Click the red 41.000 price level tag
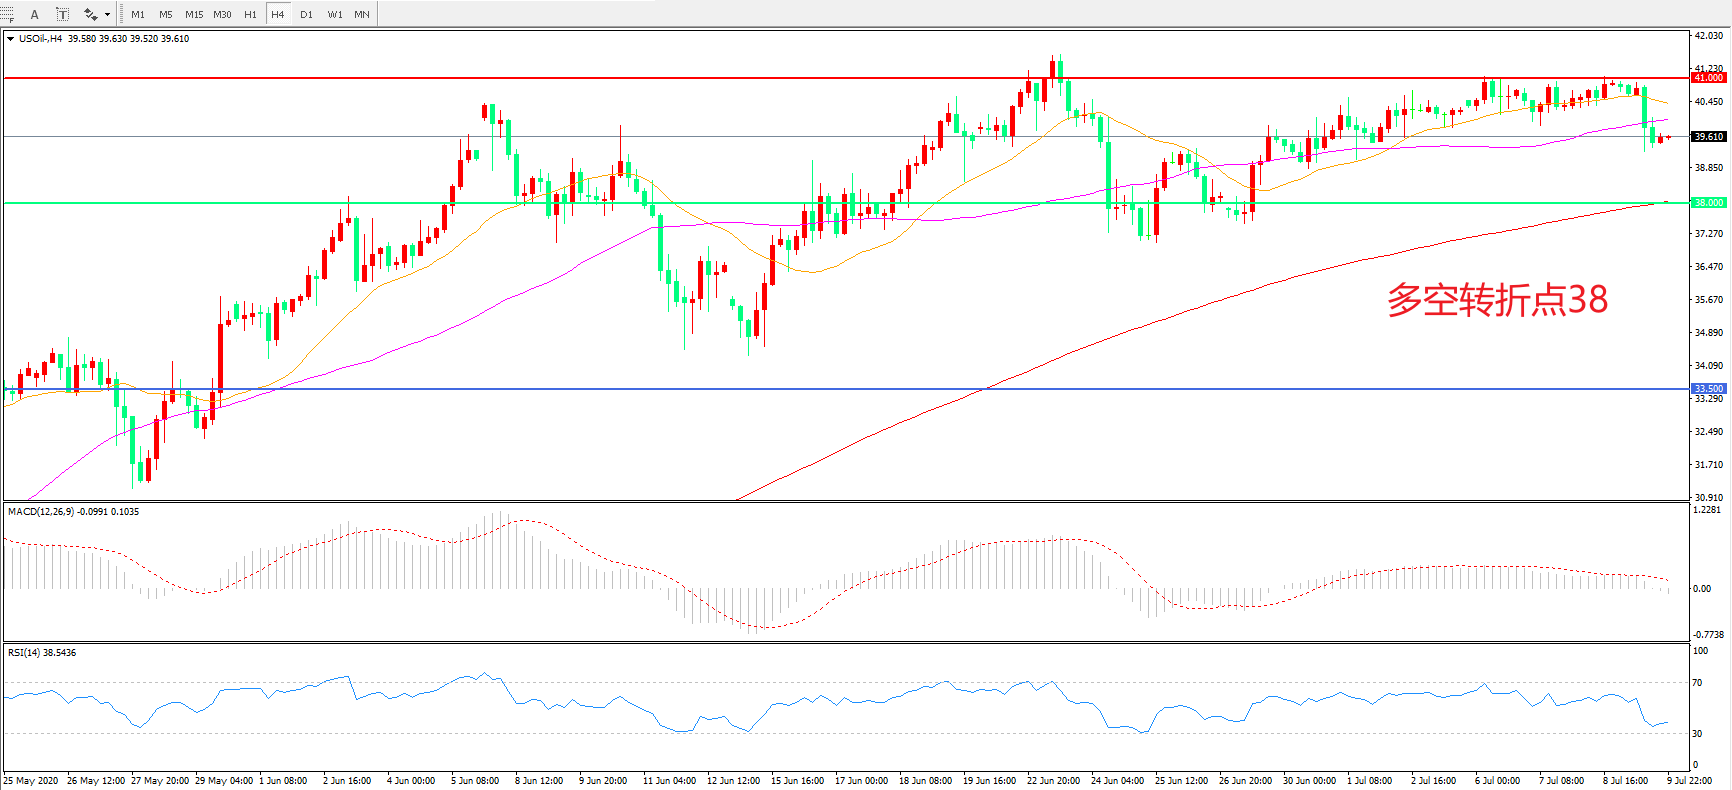This screenshot has height=790, width=1732. 1708,77
